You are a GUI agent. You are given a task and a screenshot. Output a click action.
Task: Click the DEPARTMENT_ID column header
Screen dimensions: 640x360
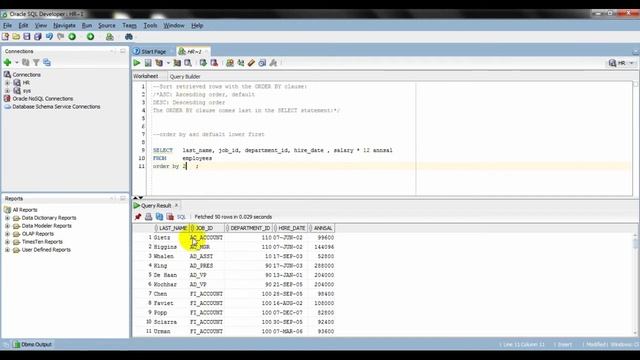(250, 228)
